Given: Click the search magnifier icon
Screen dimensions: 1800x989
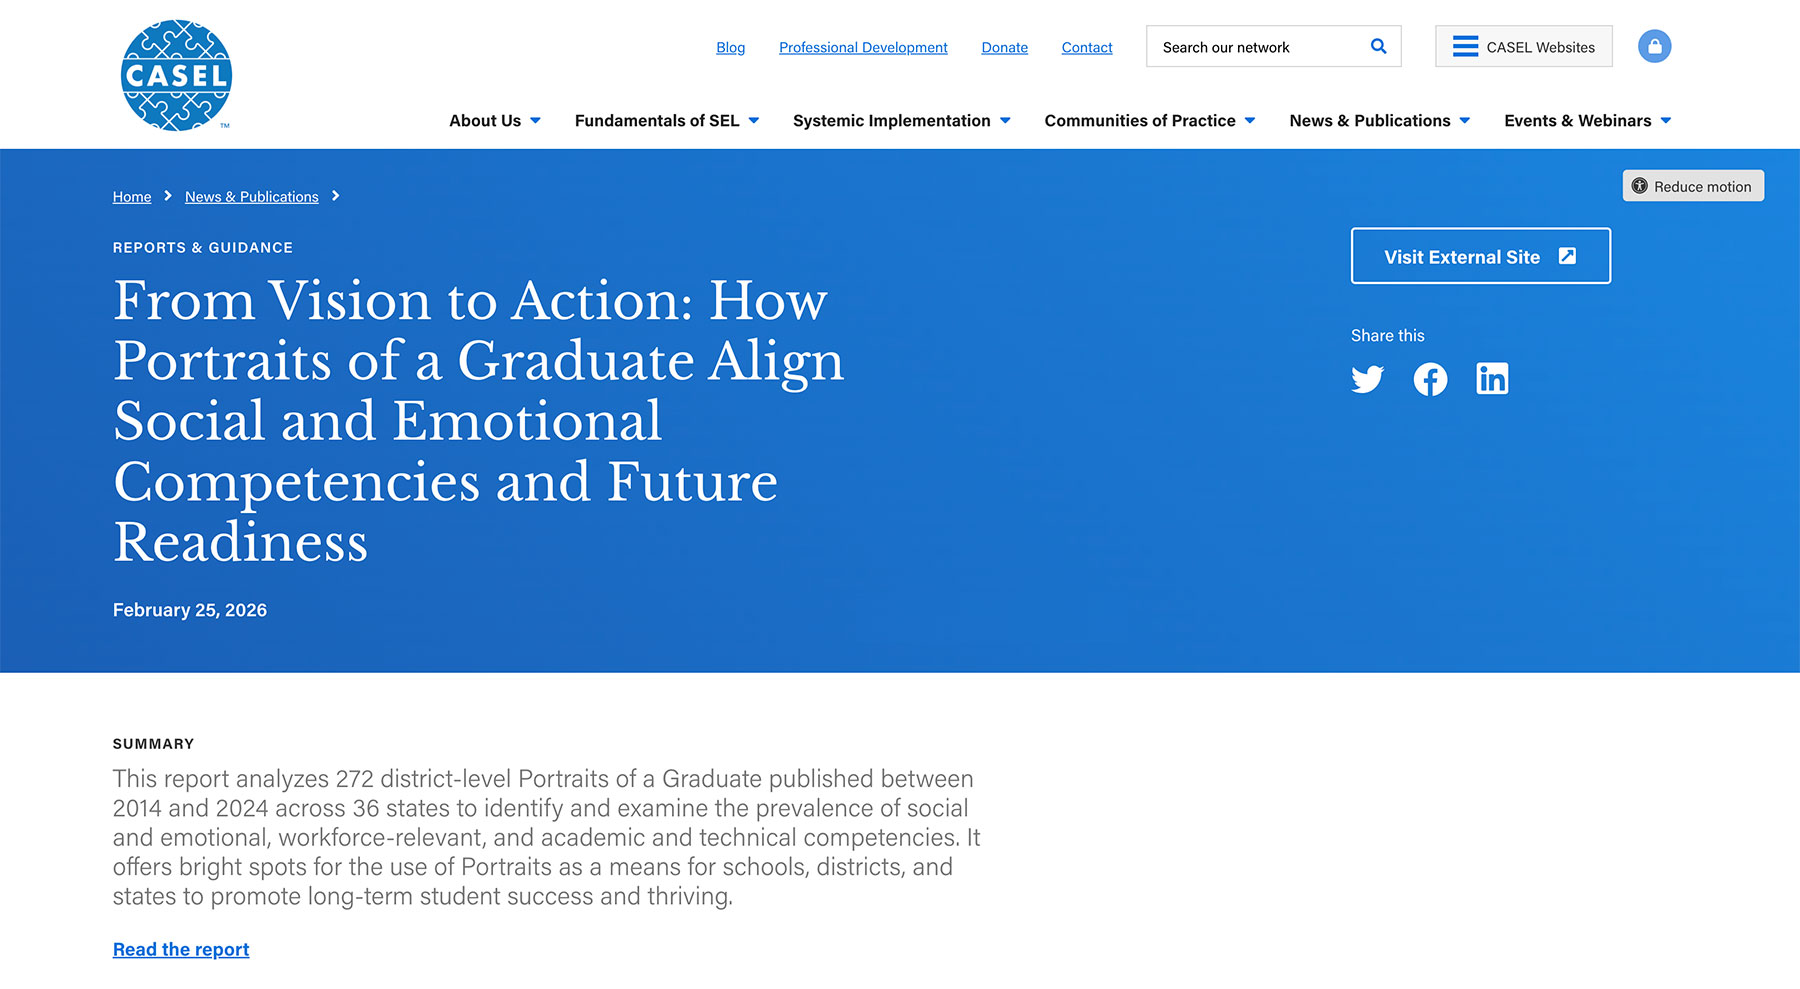Looking at the screenshot, I should coord(1378,46).
